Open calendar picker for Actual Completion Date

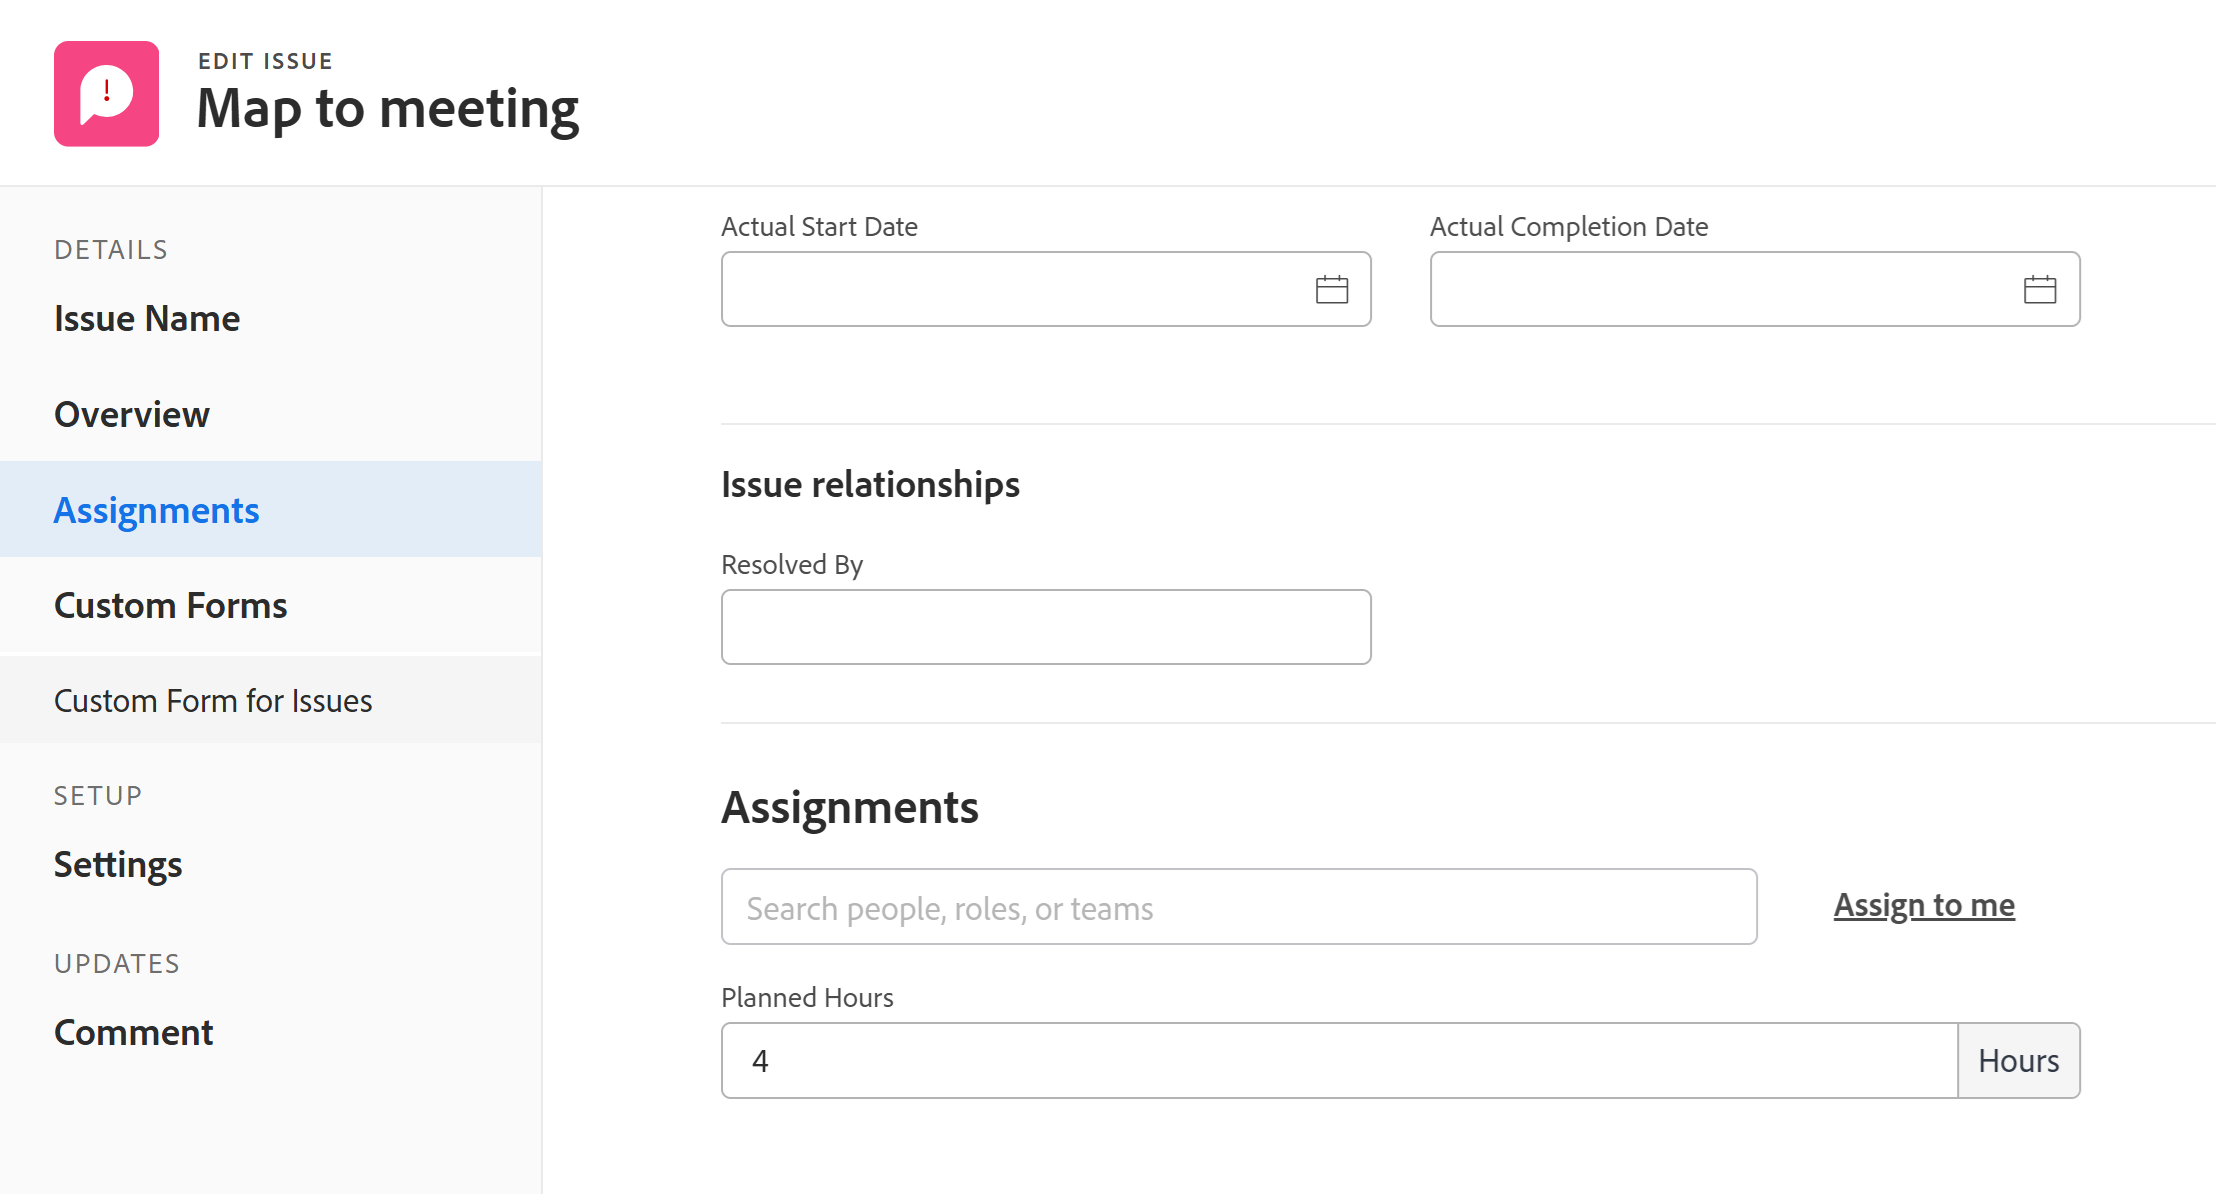click(x=2039, y=290)
